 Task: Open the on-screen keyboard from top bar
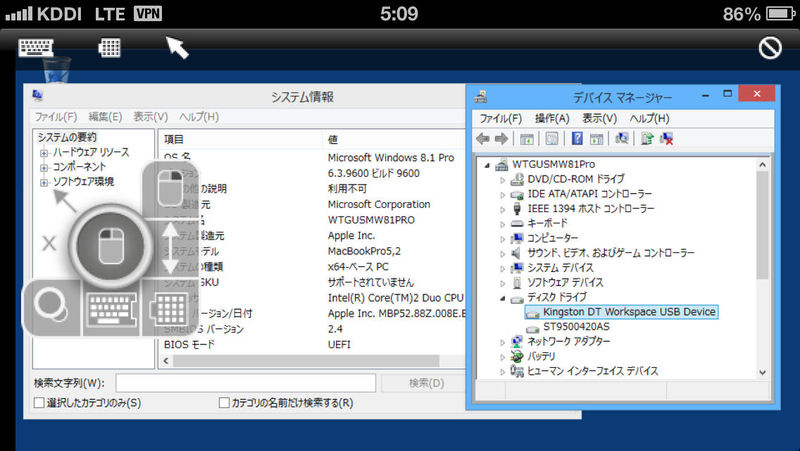tap(36, 48)
